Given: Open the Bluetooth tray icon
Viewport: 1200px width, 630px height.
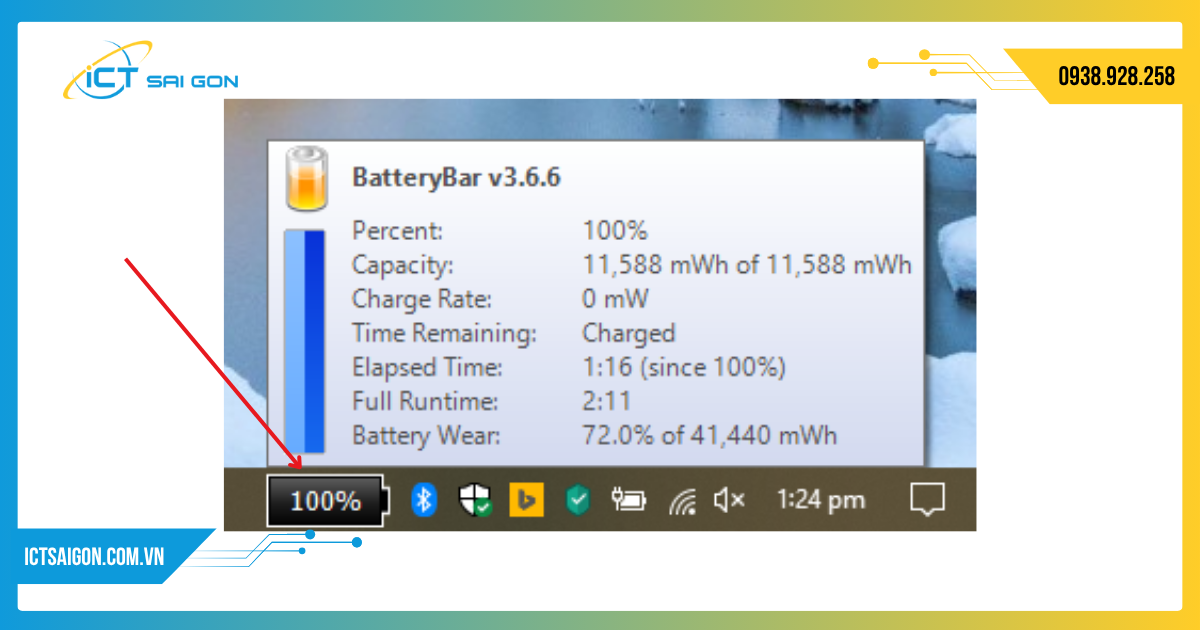Looking at the screenshot, I should click(x=425, y=500).
